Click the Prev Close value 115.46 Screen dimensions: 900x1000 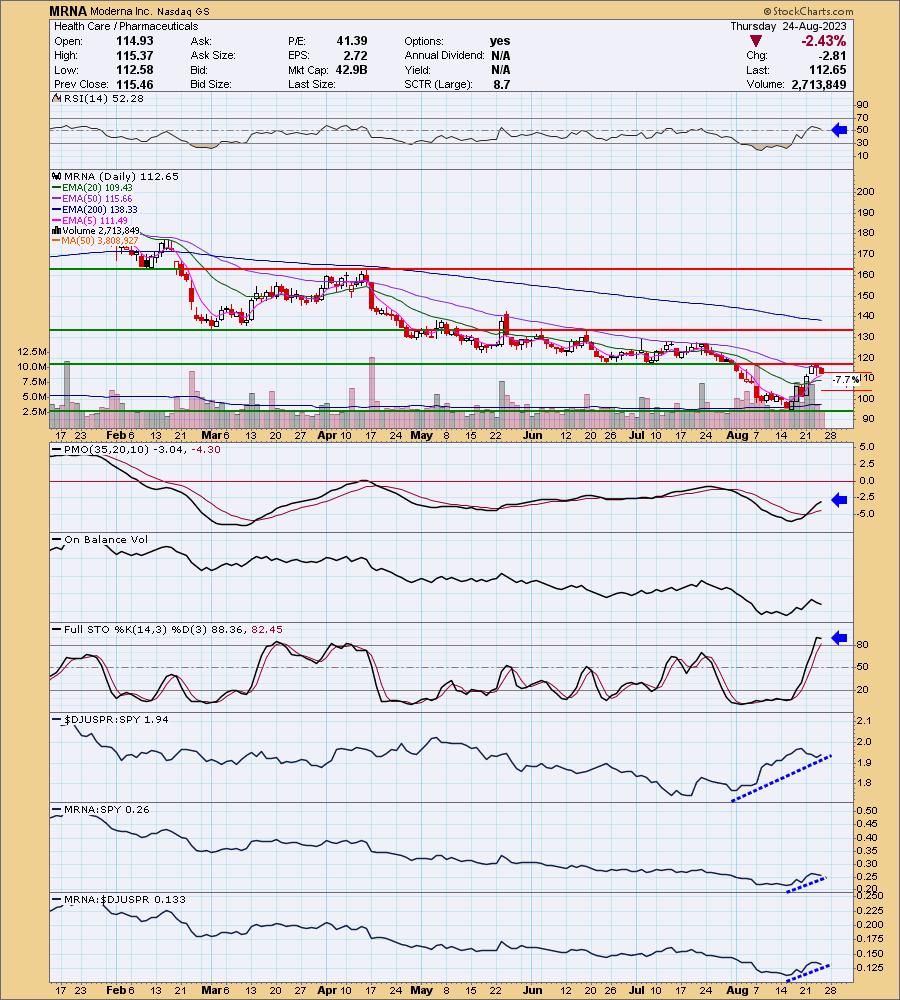pyautogui.click(x=135, y=84)
